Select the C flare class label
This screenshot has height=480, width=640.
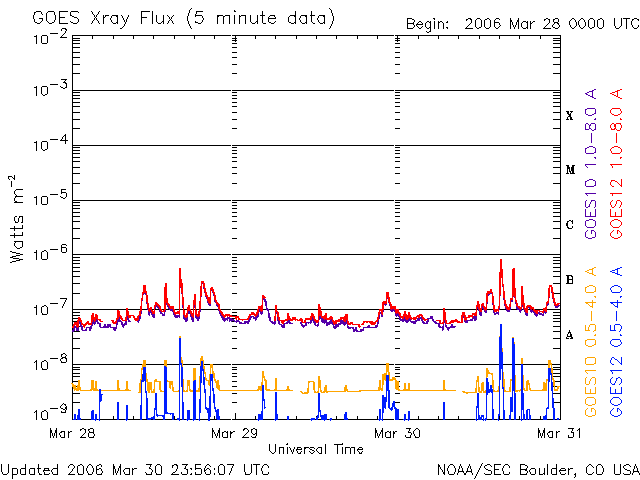tap(569, 225)
